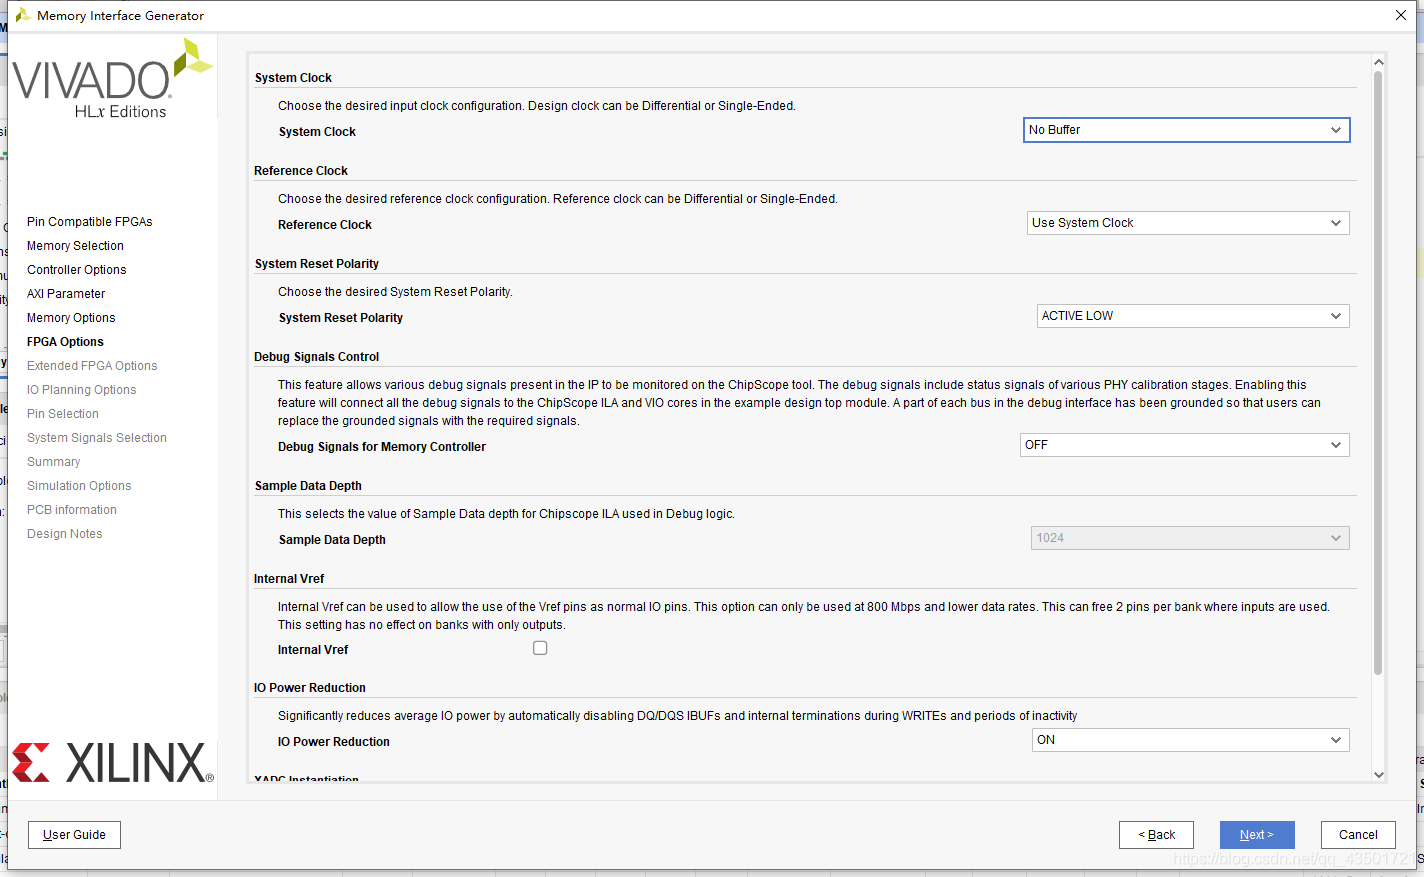The width and height of the screenshot is (1424, 877).
Task: Click the Back button
Action: pos(1156,835)
